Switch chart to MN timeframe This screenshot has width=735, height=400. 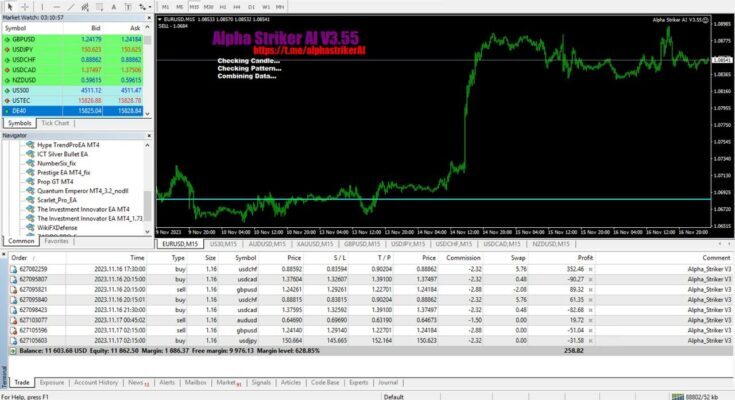coord(280,7)
